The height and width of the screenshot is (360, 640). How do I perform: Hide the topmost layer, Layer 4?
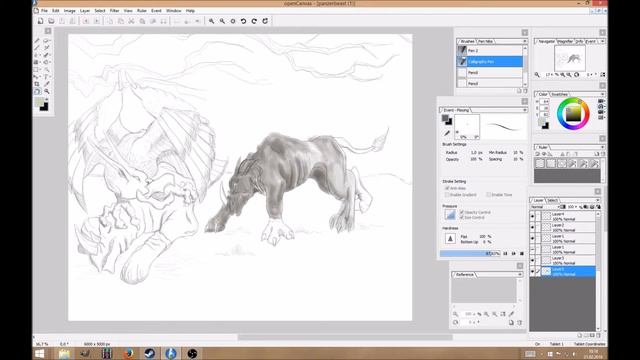[532, 216]
